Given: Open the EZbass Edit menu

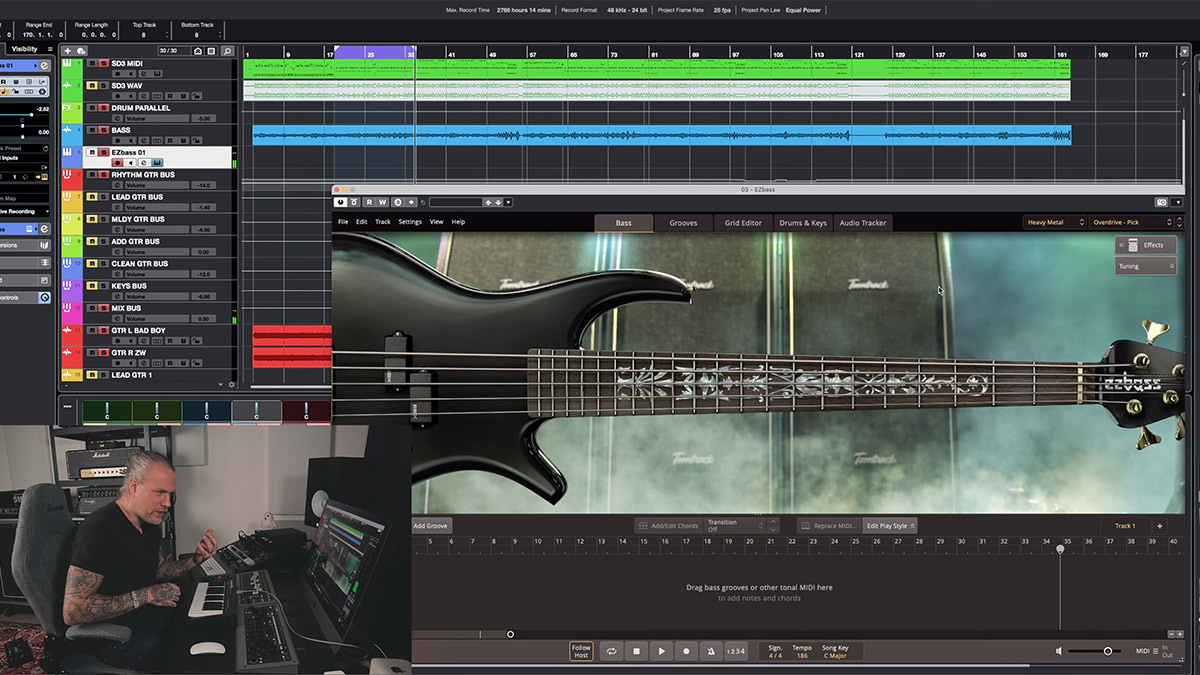Looking at the screenshot, I should coord(361,222).
